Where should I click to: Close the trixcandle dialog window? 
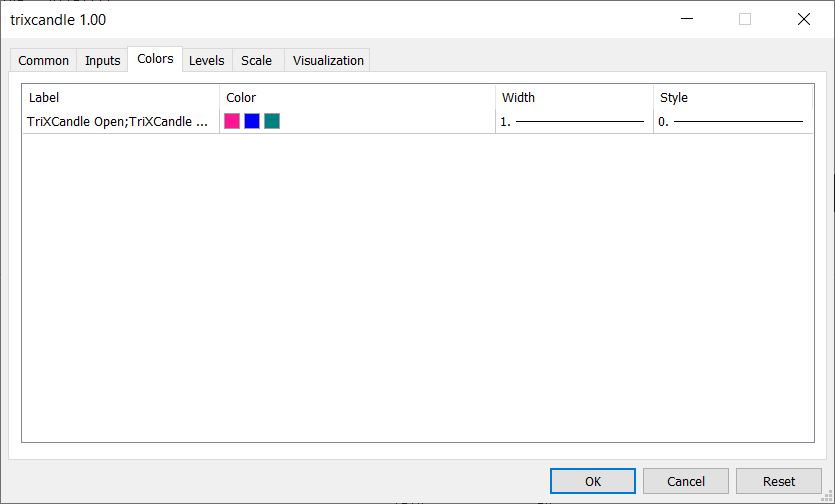(803, 19)
